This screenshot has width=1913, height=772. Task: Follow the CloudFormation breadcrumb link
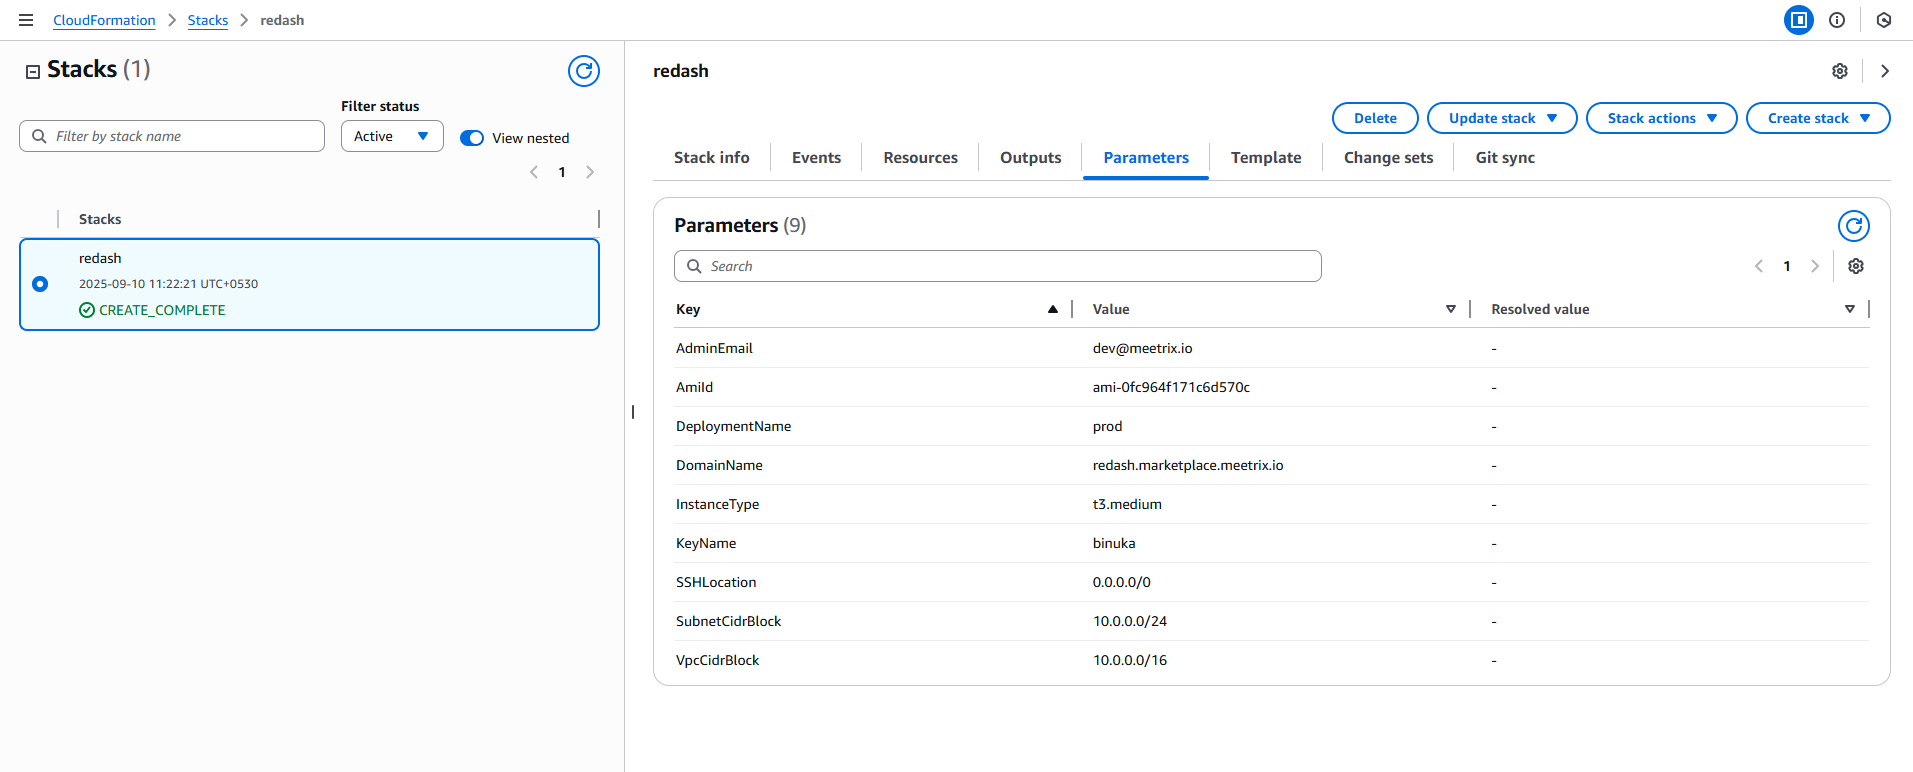click(x=104, y=20)
